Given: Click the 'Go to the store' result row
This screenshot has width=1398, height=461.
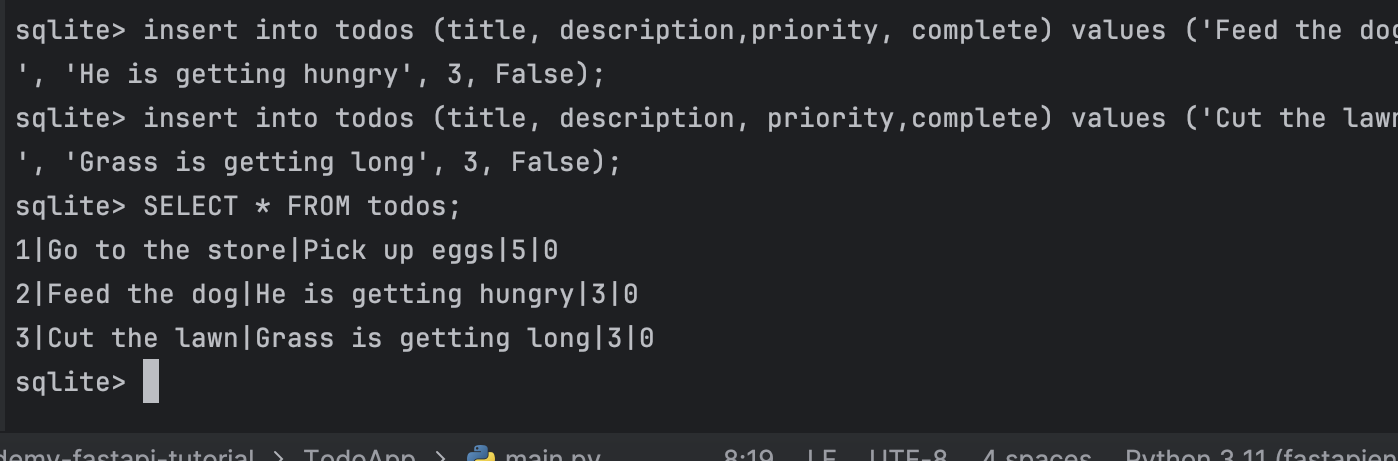Looking at the screenshot, I should coord(287,250).
